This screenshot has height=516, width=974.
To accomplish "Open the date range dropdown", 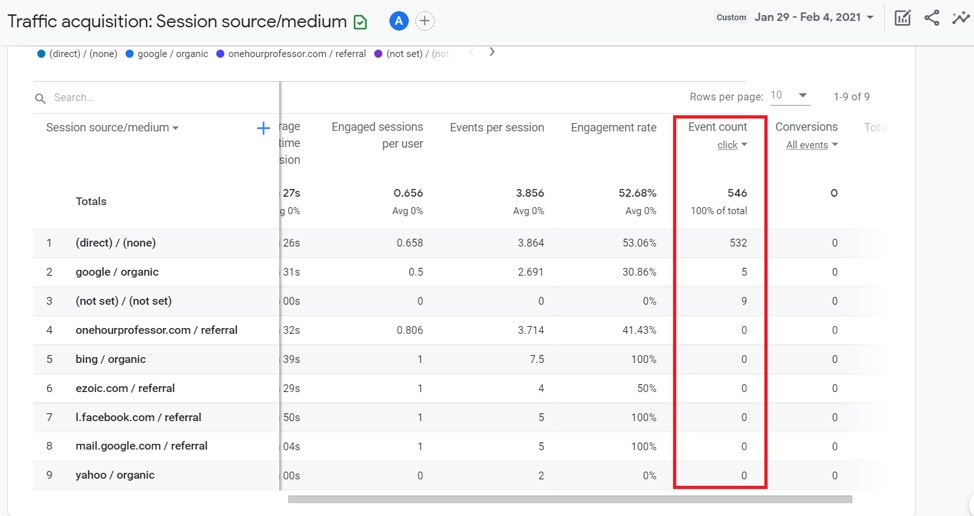I will 814,18.
